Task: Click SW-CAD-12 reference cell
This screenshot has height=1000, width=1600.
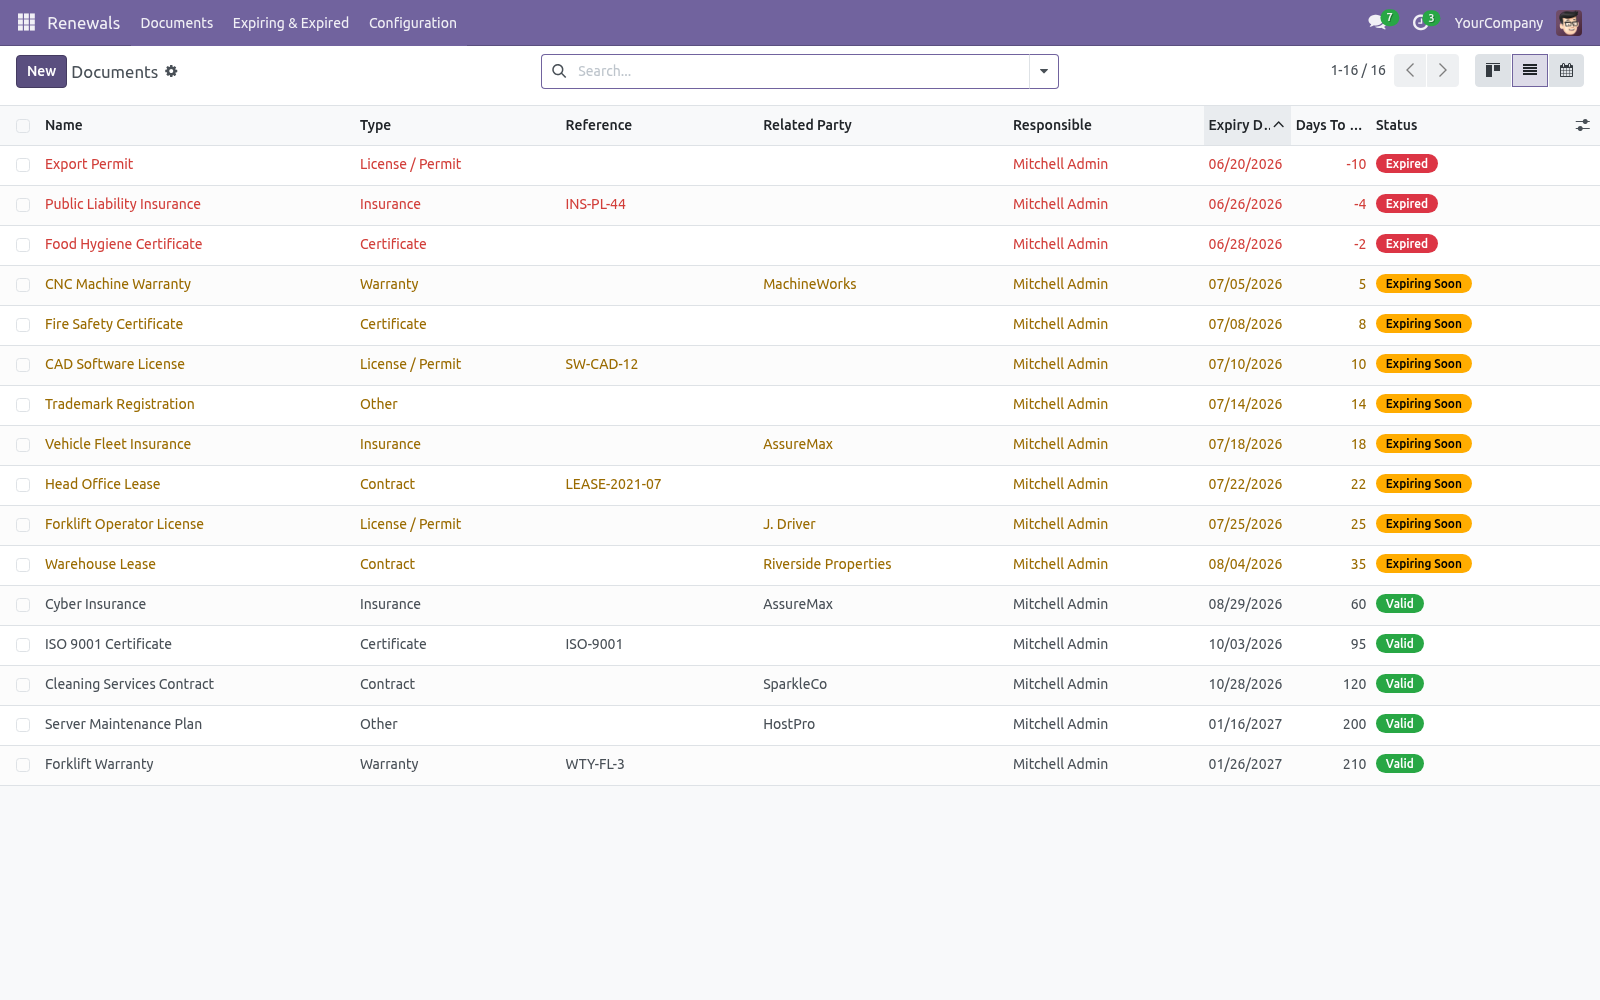Action: pyautogui.click(x=601, y=364)
